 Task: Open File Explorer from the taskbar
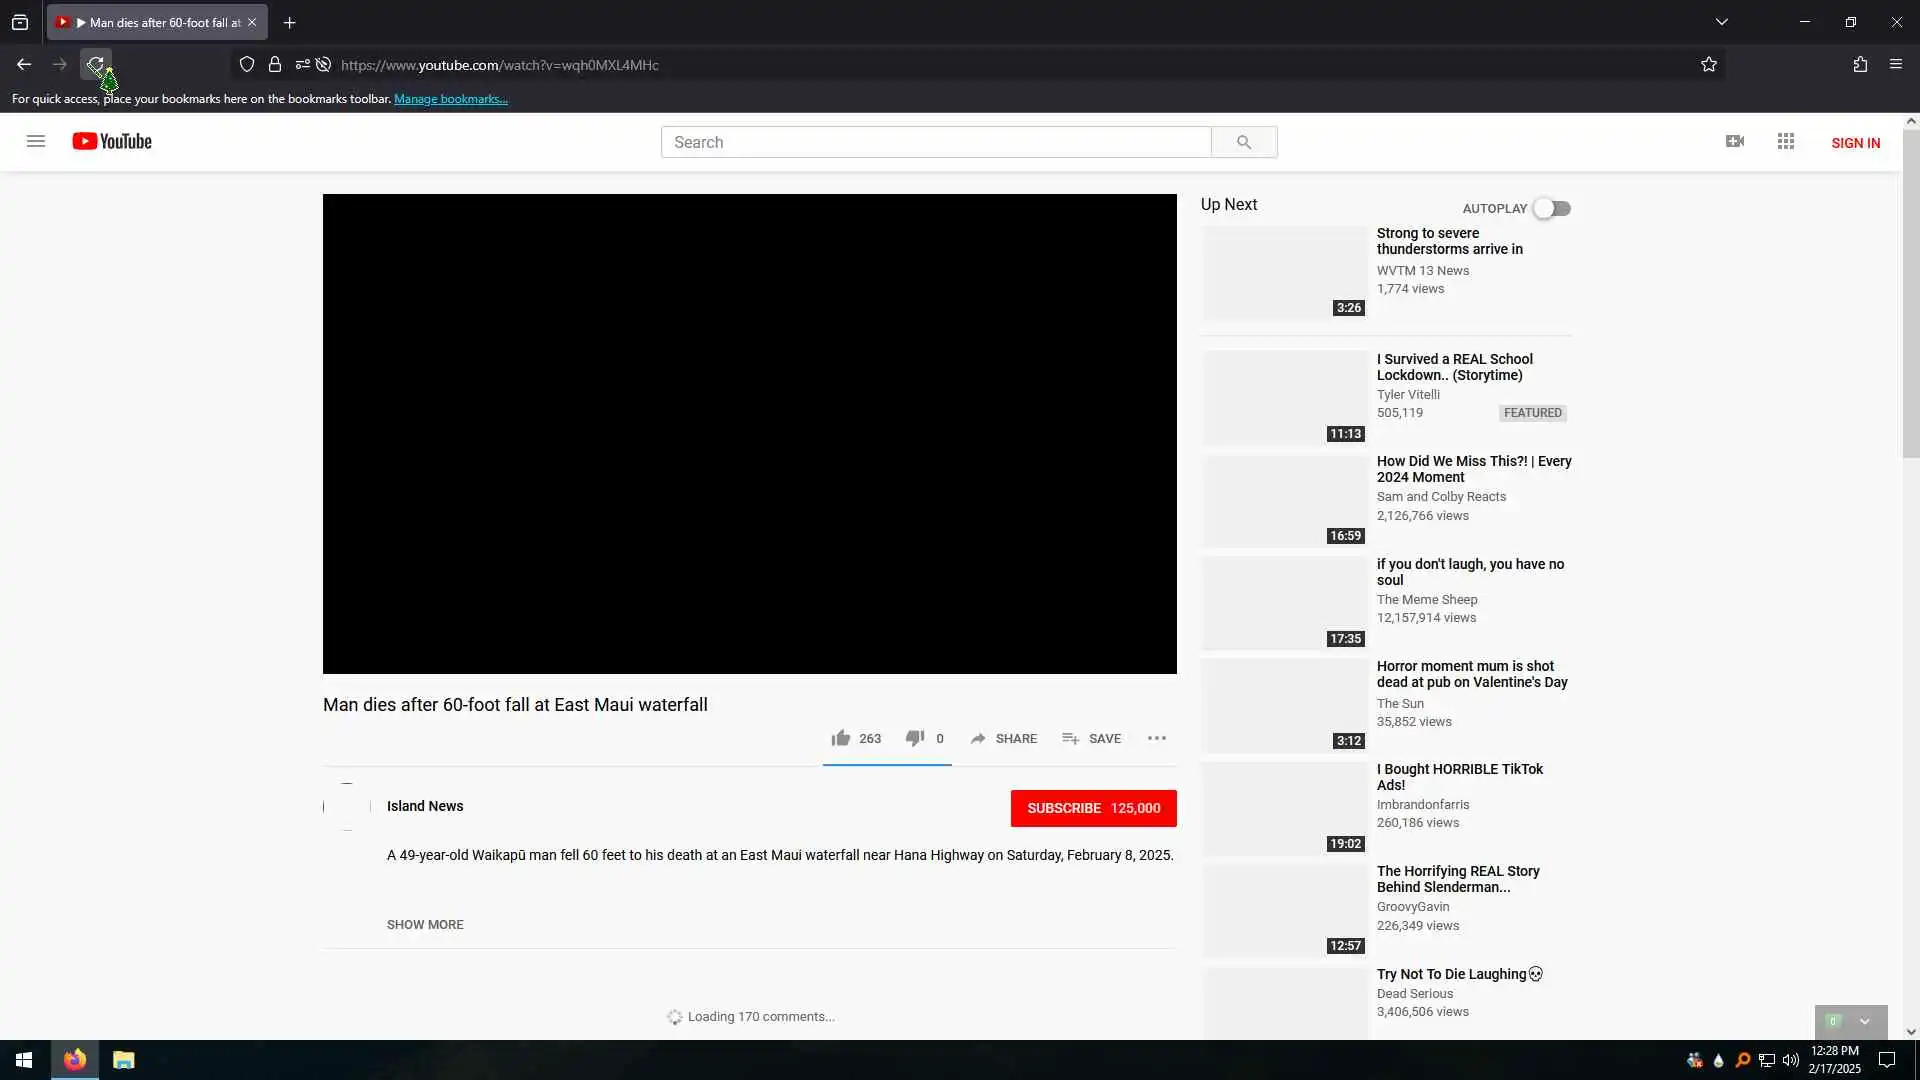(x=123, y=1060)
